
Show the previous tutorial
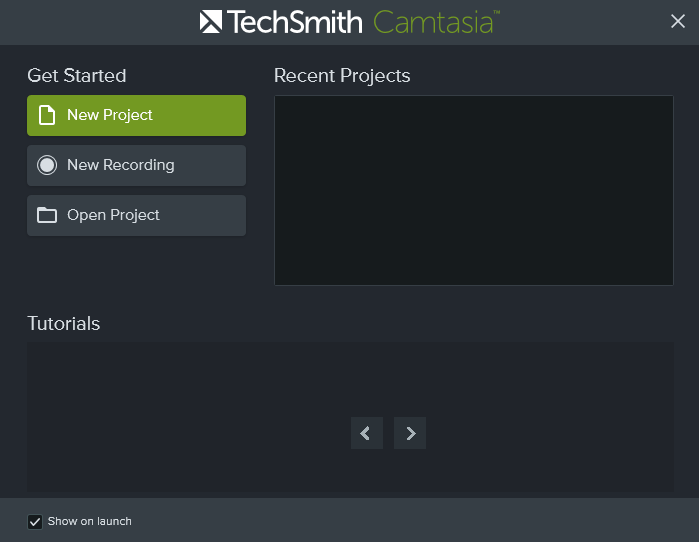pos(367,433)
